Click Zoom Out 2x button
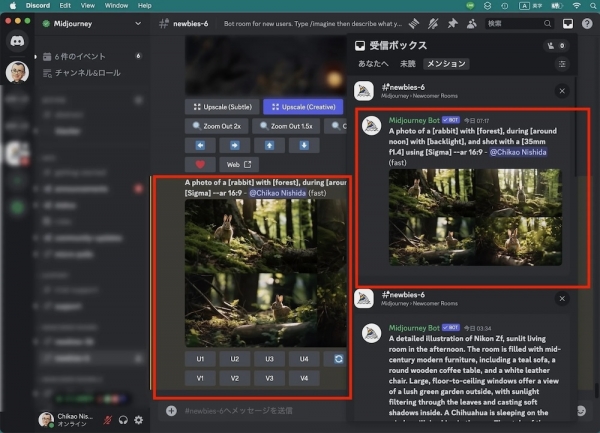Viewport: 600px width, 433px height. [x=217, y=126]
